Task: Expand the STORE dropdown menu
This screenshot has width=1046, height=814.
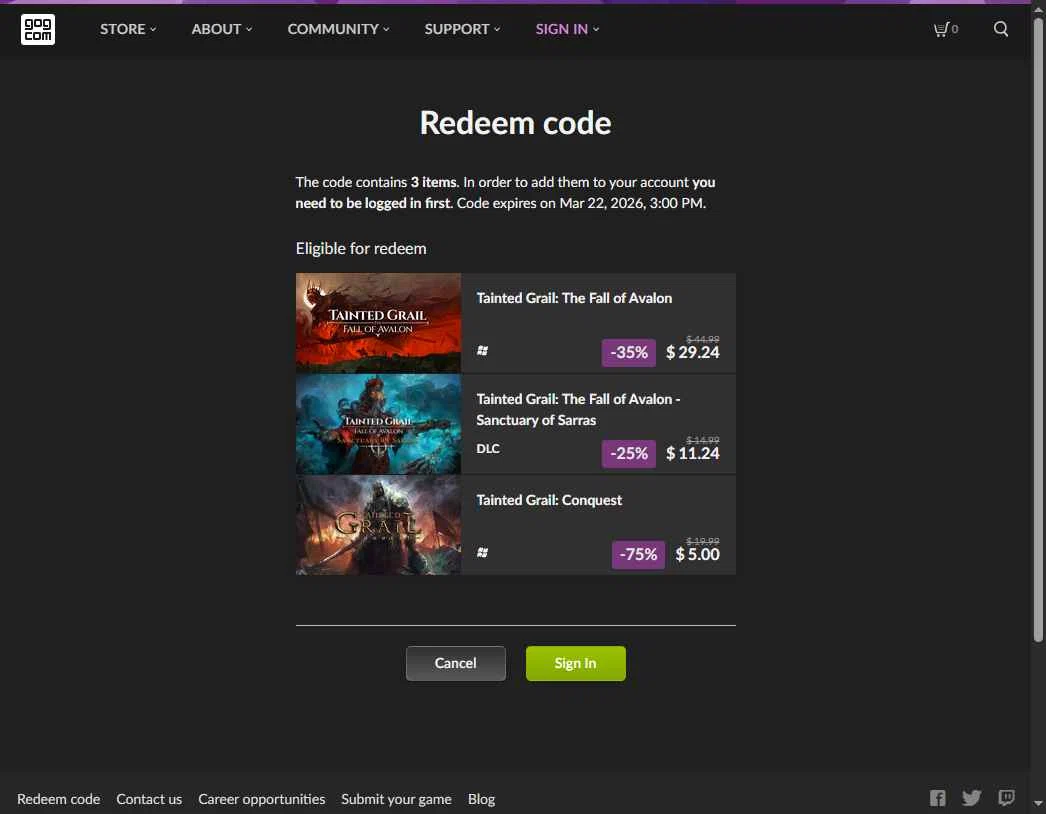Action: click(128, 29)
